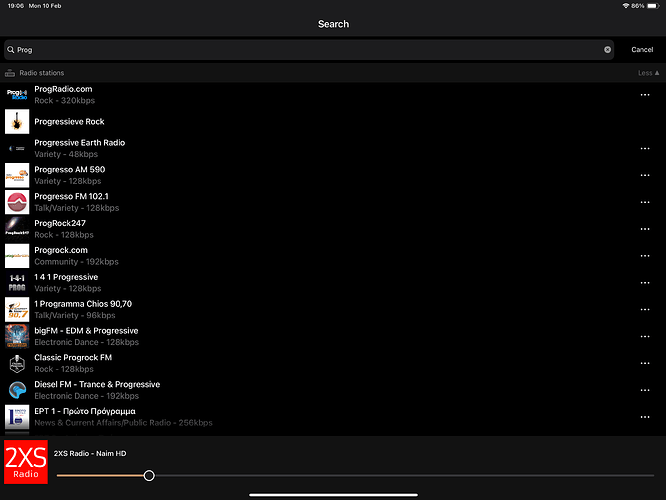Open more options for Progresso FM 102.1
Image resolution: width=666 pixels, height=500 pixels.
click(645, 202)
